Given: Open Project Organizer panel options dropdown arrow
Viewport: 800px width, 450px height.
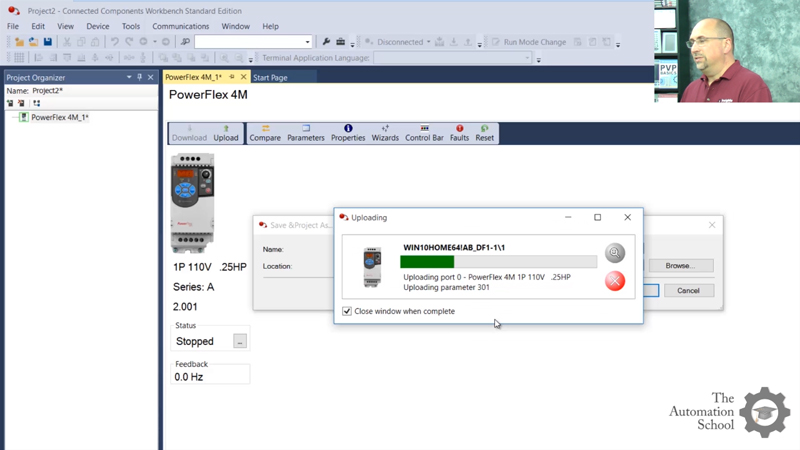Looking at the screenshot, I should (x=128, y=77).
